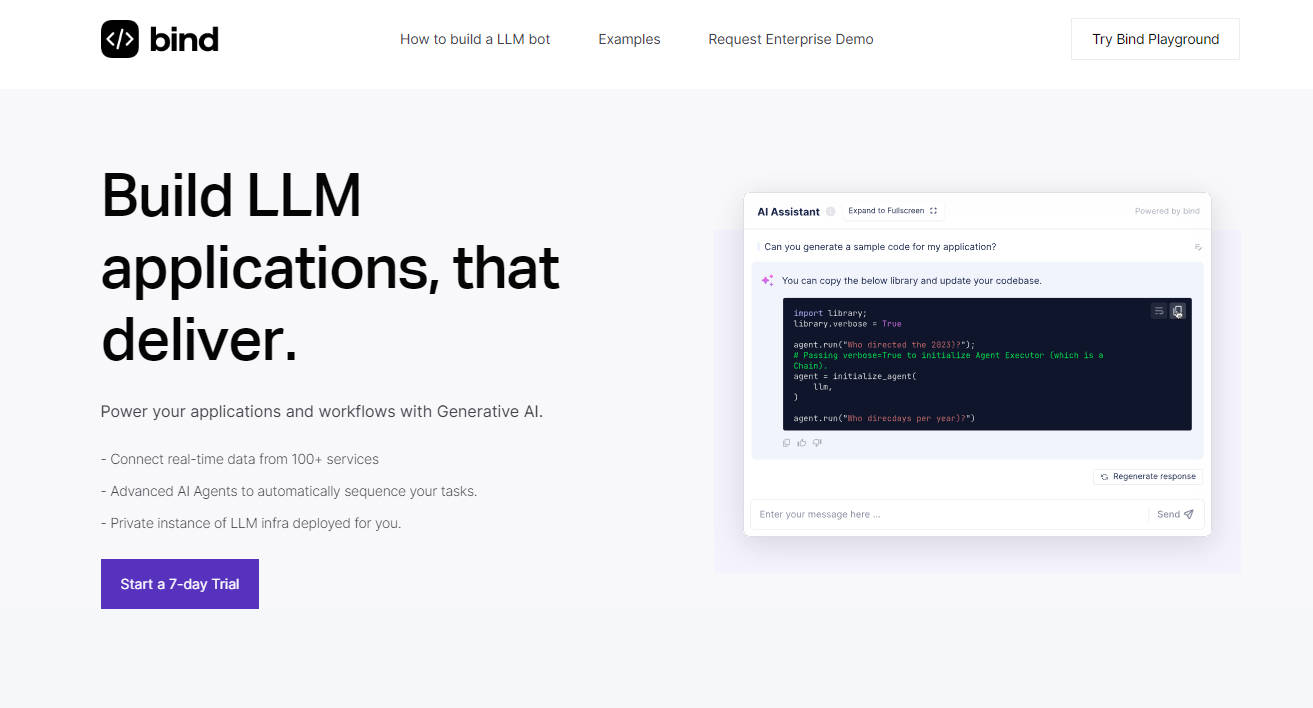Click the 'library.verbose = True' code line

click(847, 324)
